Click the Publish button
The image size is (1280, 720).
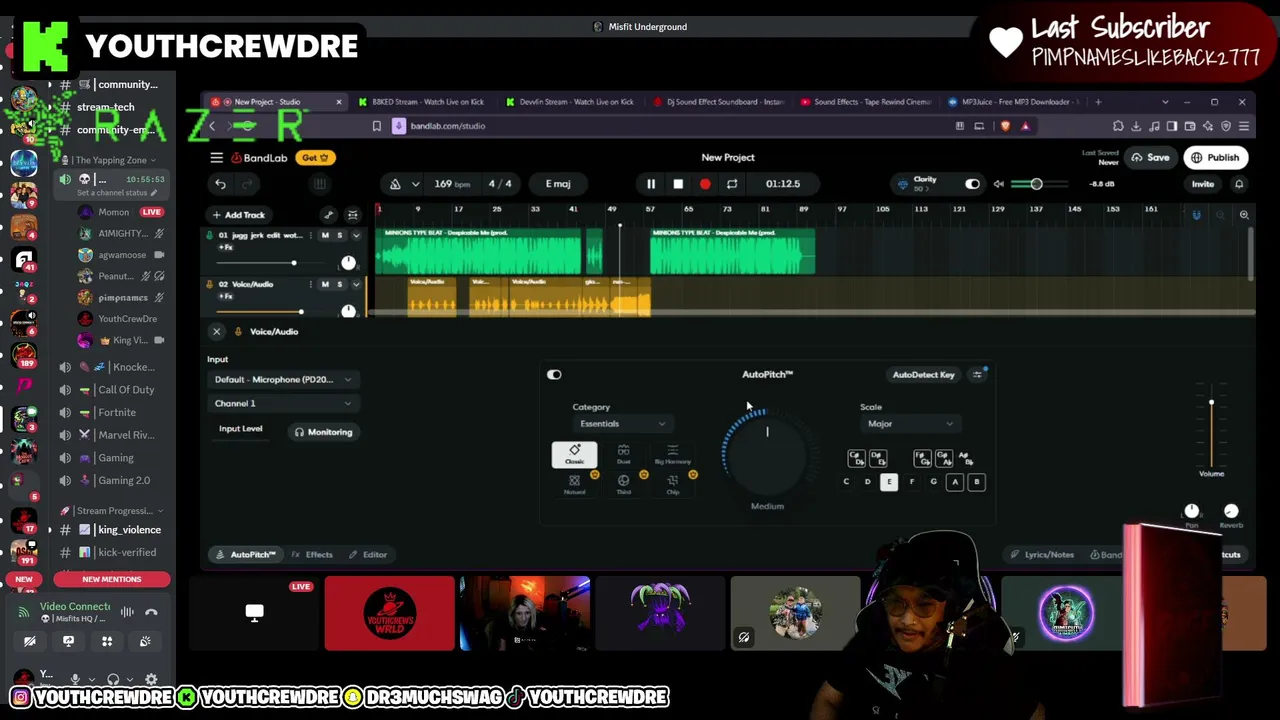pyautogui.click(x=1215, y=158)
